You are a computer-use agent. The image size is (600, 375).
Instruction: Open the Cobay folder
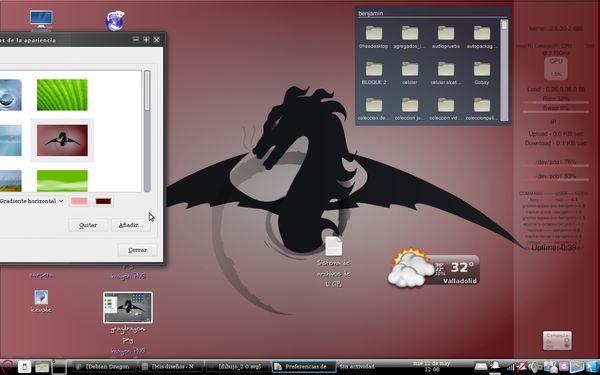point(481,73)
